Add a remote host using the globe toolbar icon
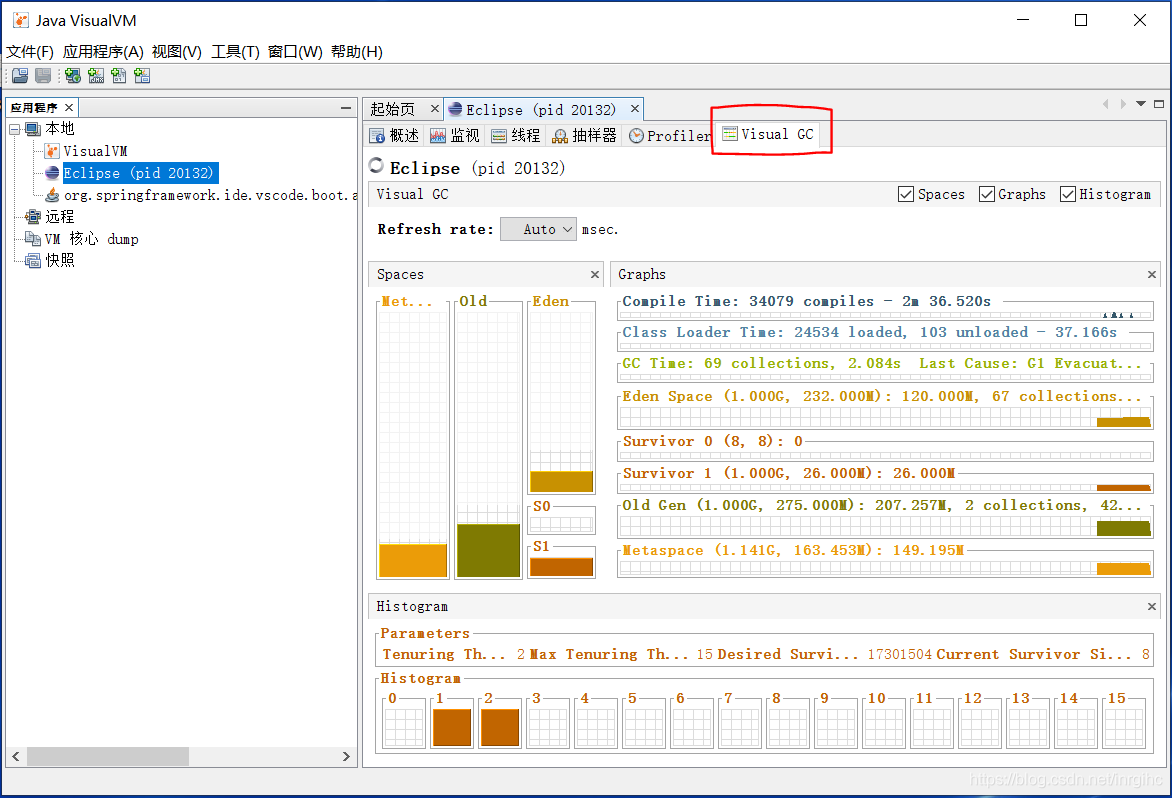1172x798 pixels. (72, 75)
